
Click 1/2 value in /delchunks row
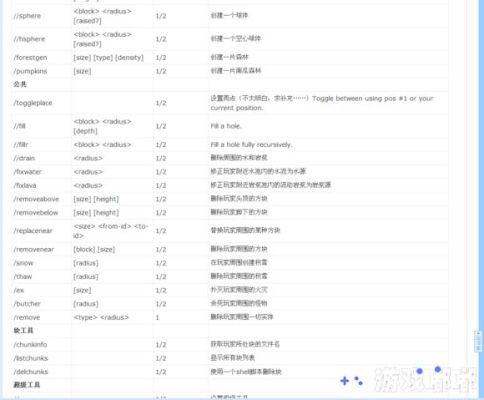pyautogui.click(x=161, y=372)
